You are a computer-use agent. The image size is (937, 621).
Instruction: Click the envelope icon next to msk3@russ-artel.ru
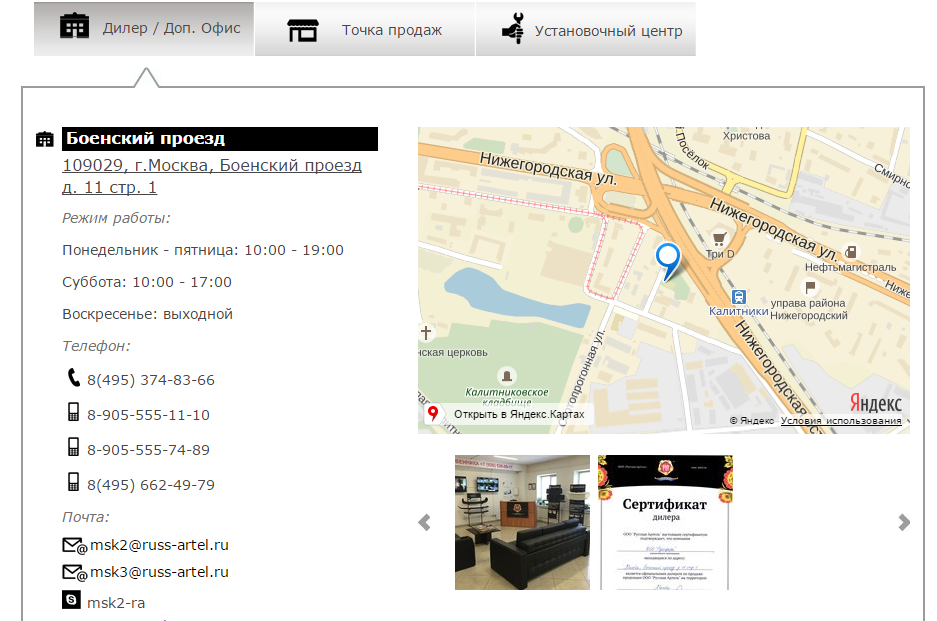point(74,572)
